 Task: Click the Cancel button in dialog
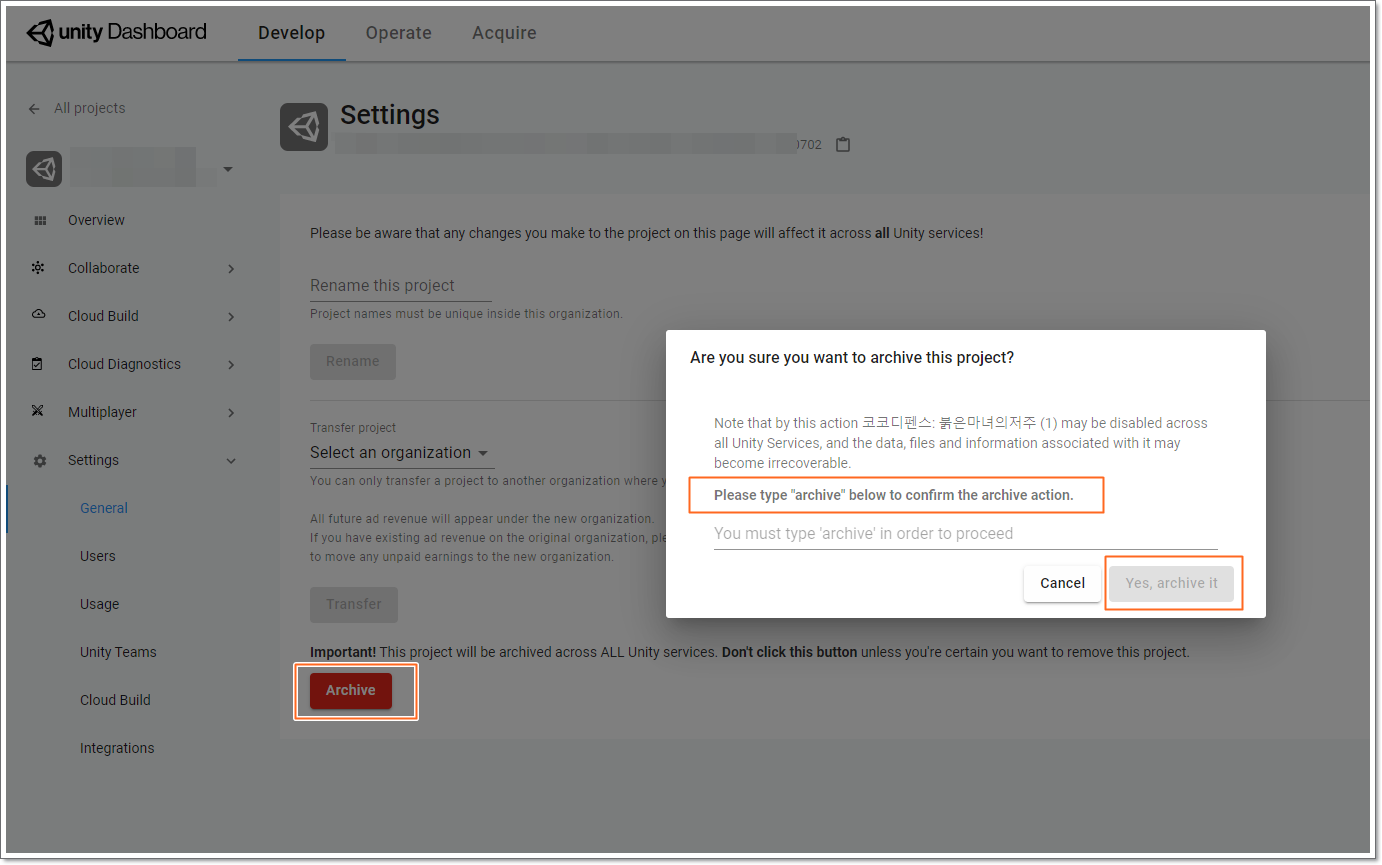click(x=1062, y=583)
